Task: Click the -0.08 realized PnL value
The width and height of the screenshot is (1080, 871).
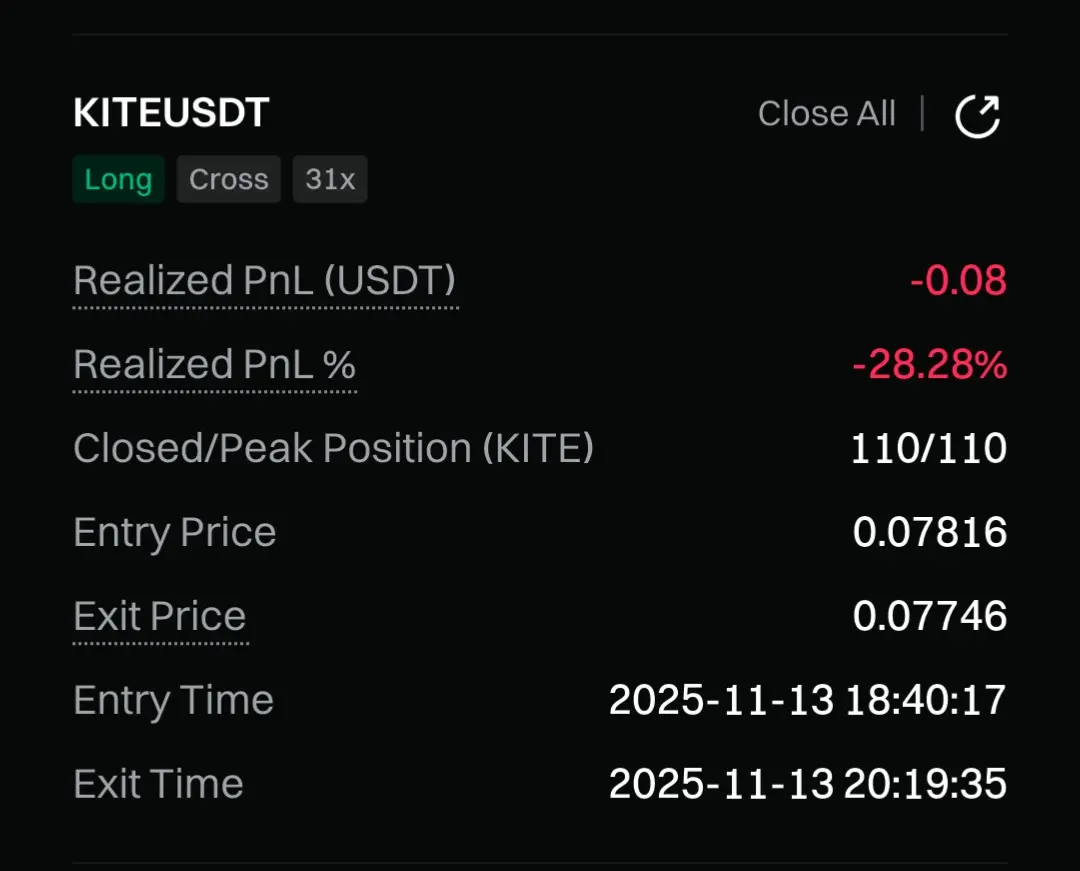Action: 958,281
